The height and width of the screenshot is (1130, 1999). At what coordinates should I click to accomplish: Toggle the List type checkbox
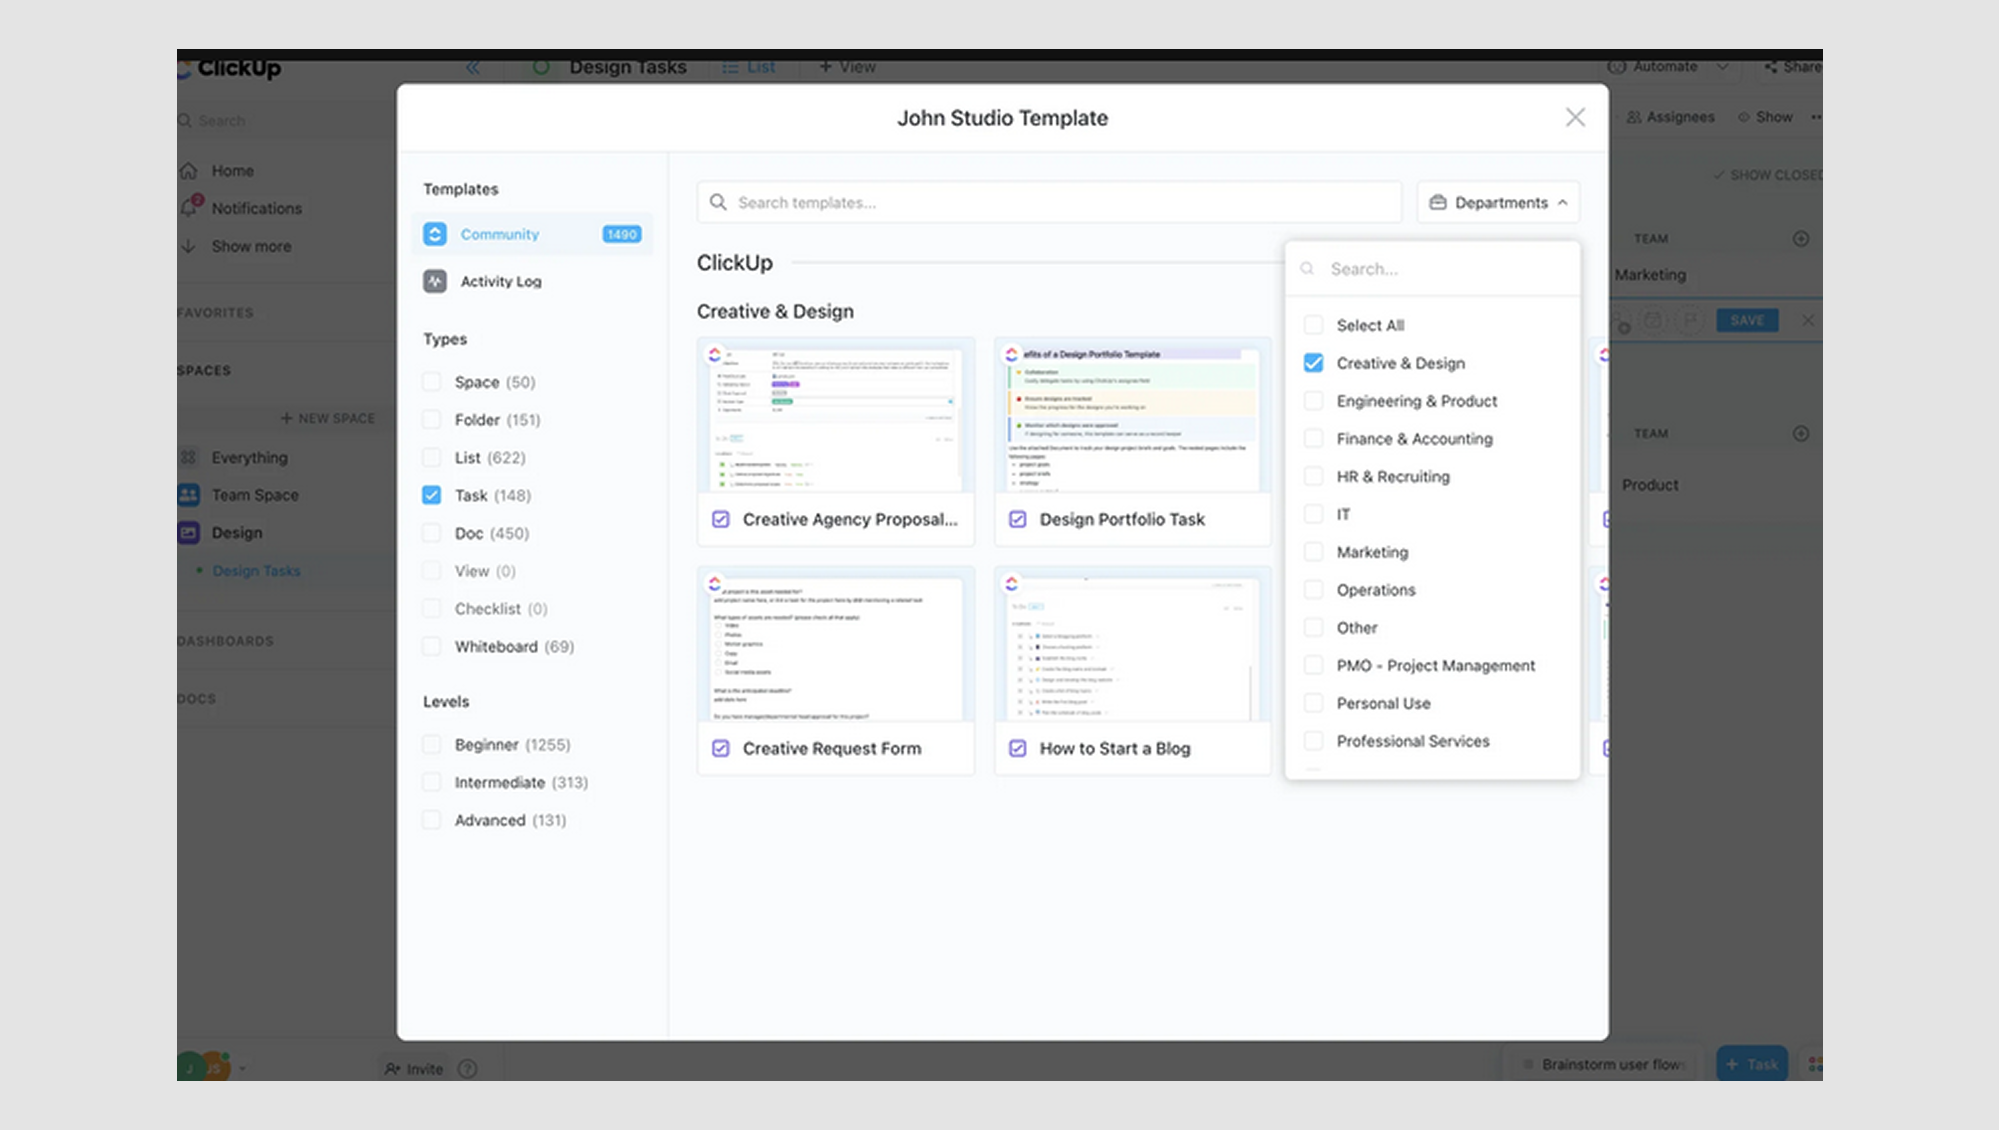pos(431,457)
